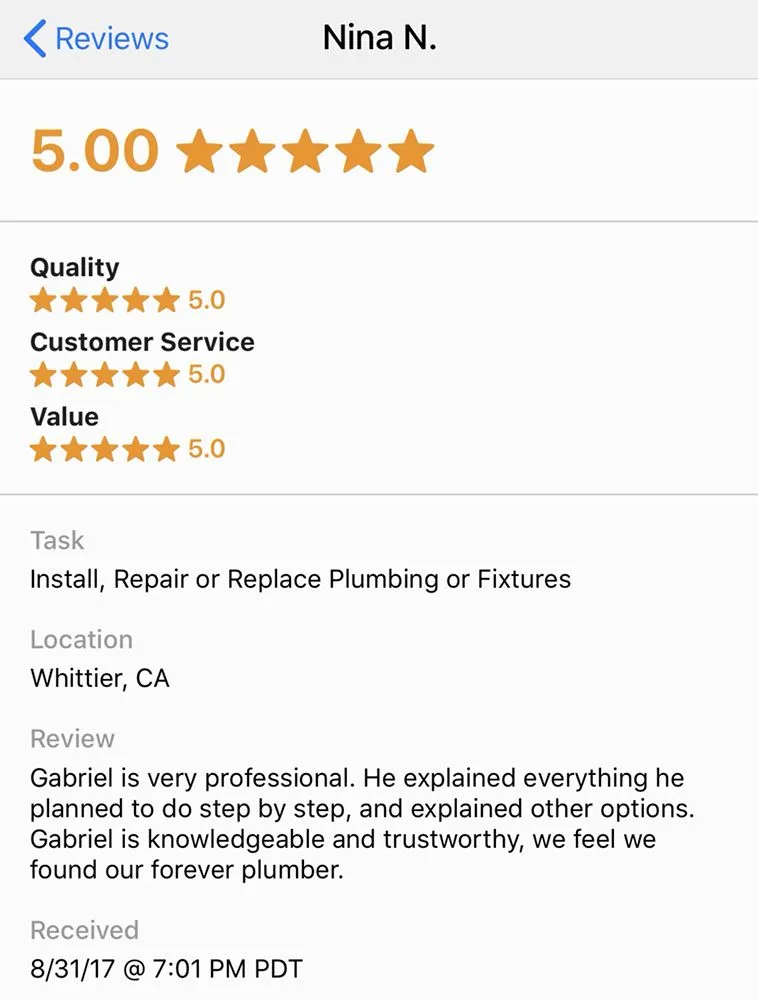Screen dimensions: 758x1000
Task: Select the Nina N. title in the header
Action: (x=379, y=37)
